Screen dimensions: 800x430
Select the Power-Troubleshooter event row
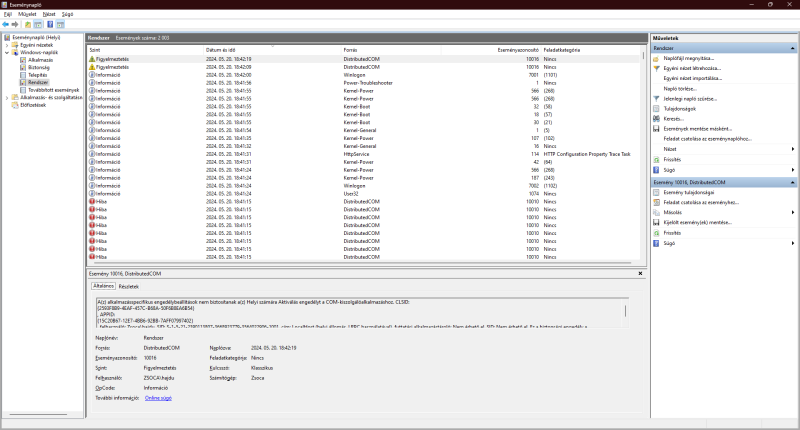click(363, 83)
